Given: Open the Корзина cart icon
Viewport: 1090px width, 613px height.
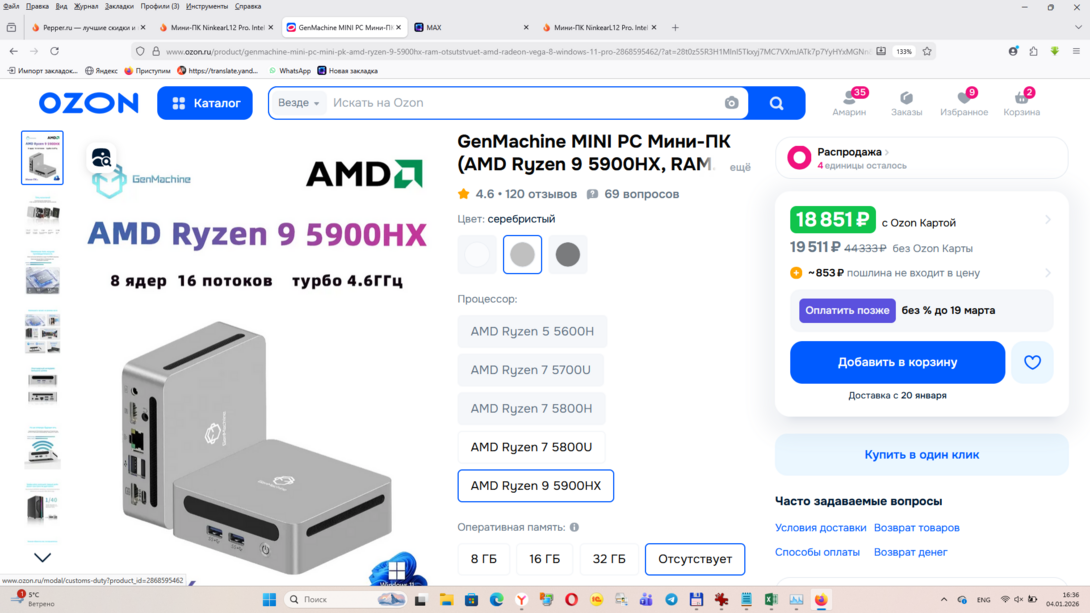Looking at the screenshot, I should [x=1021, y=103].
